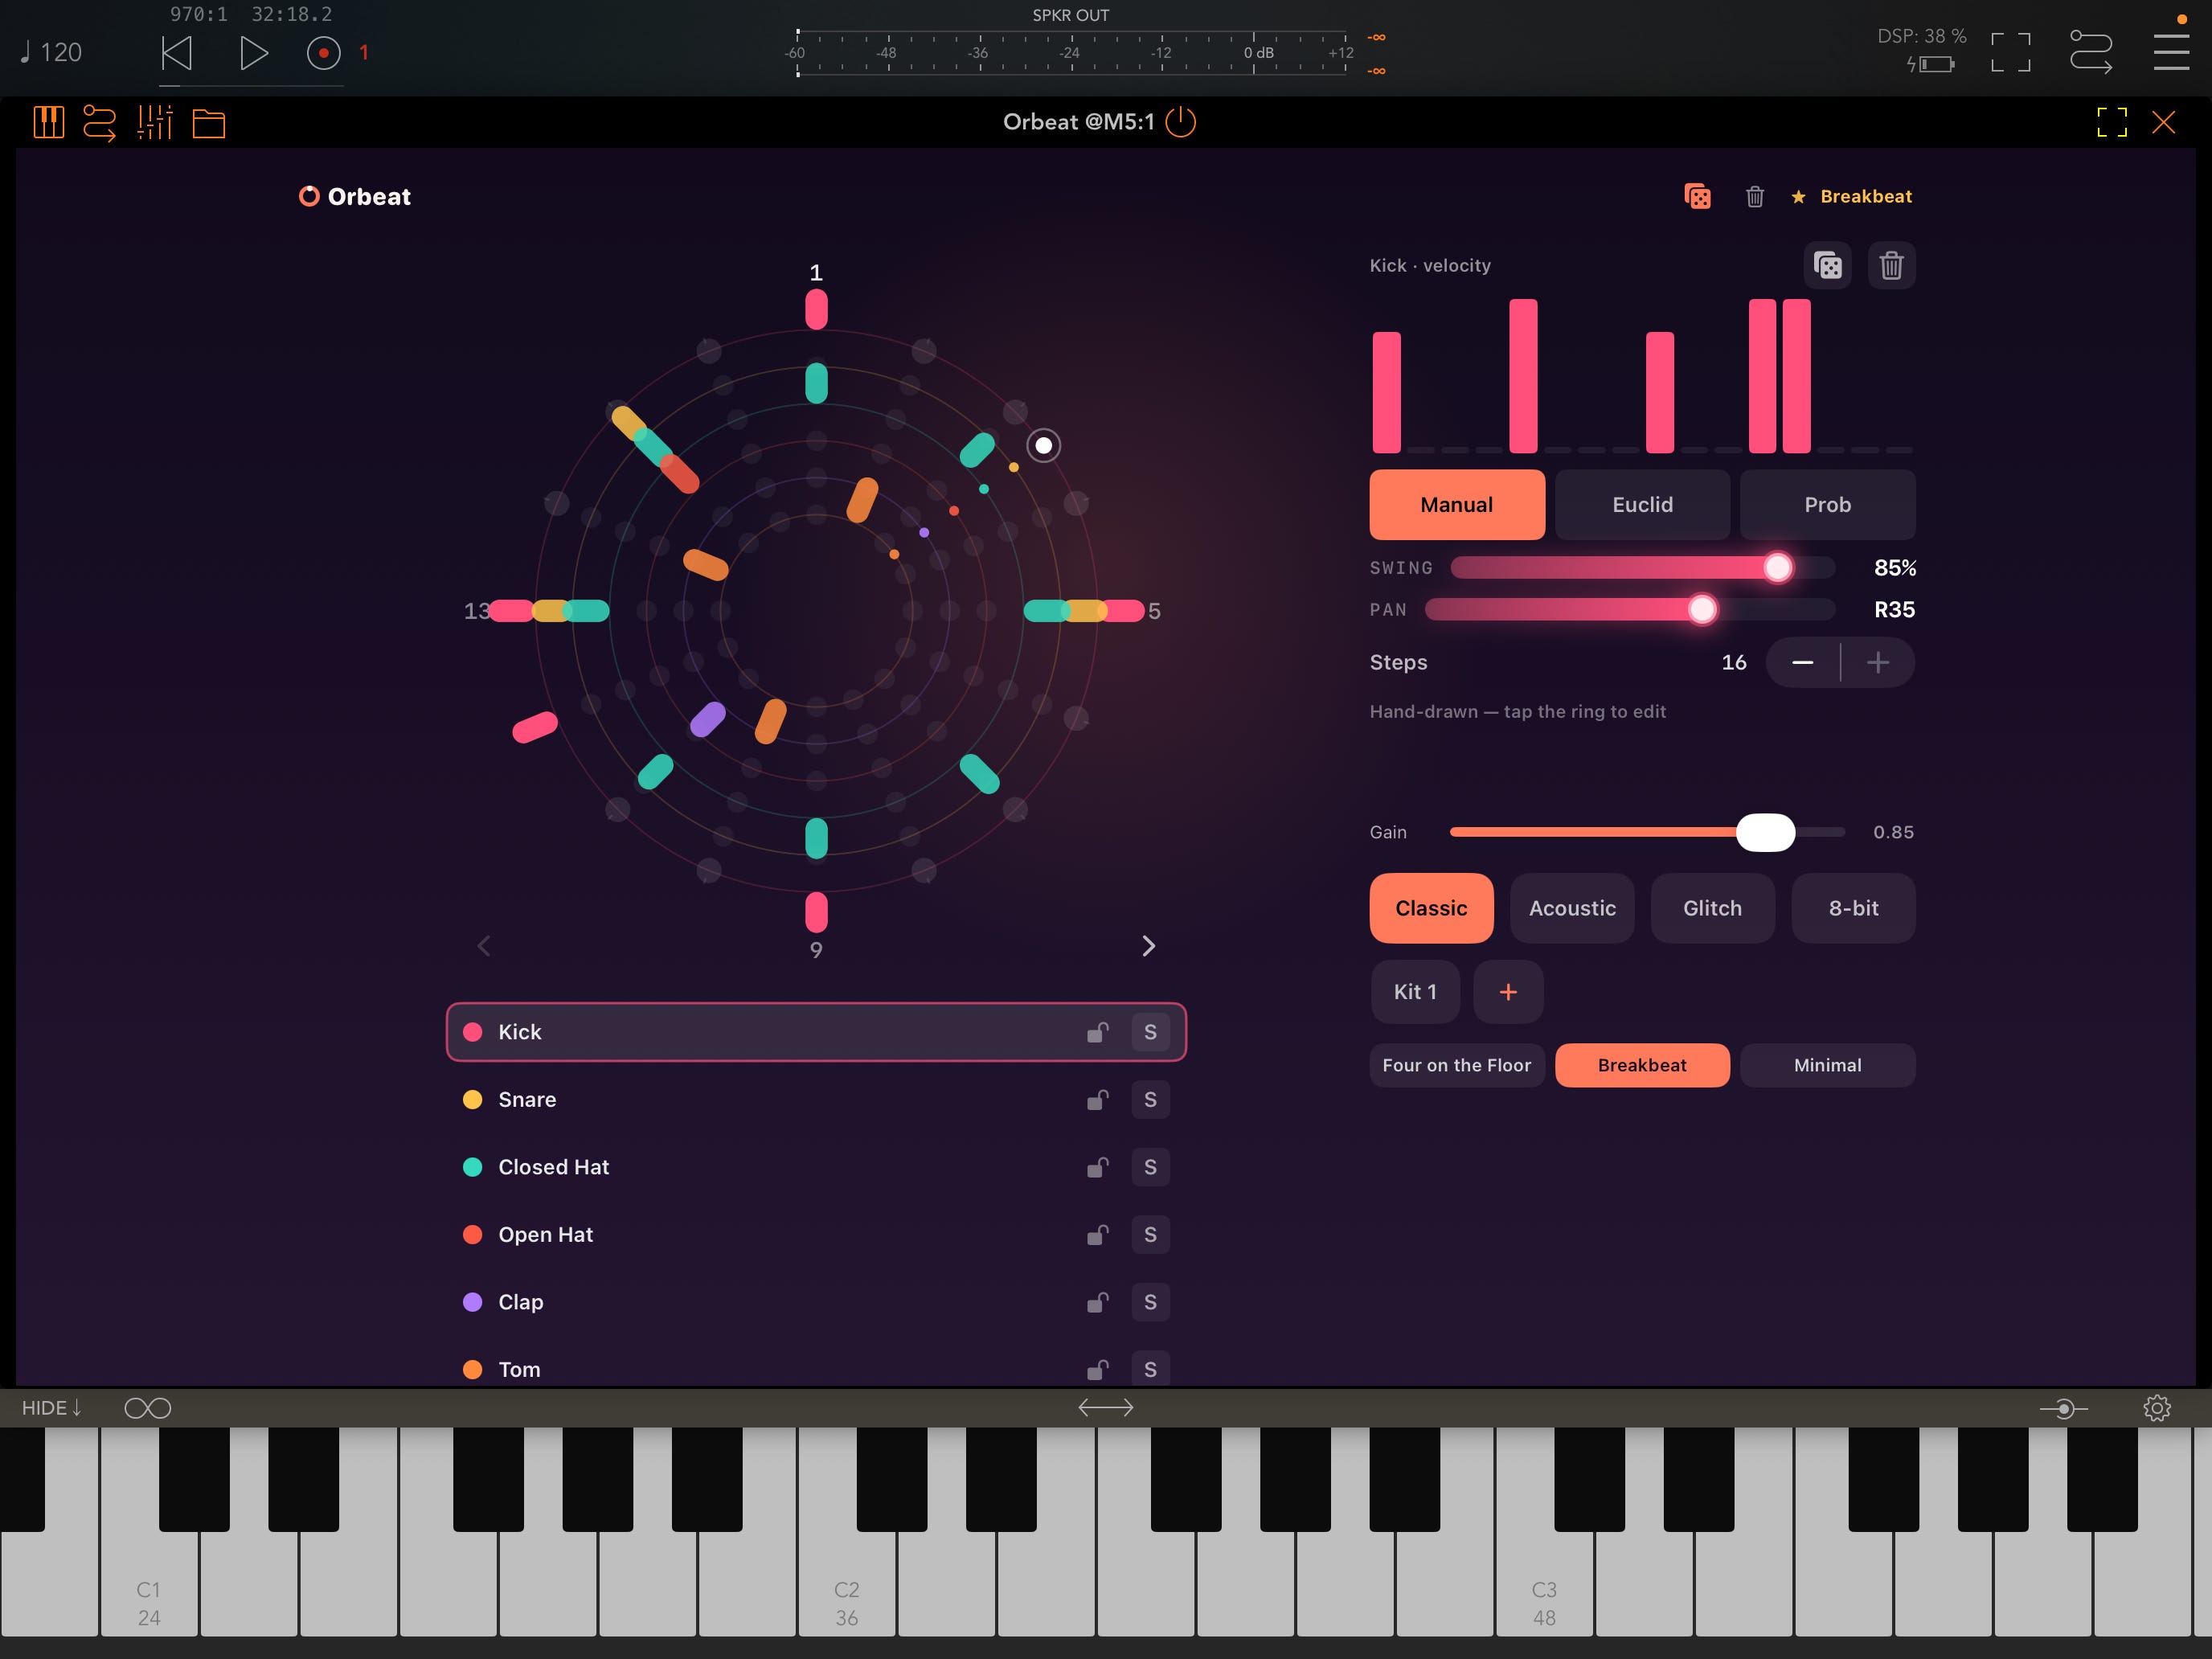Decrease Steps with the minus button

coord(1802,662)
